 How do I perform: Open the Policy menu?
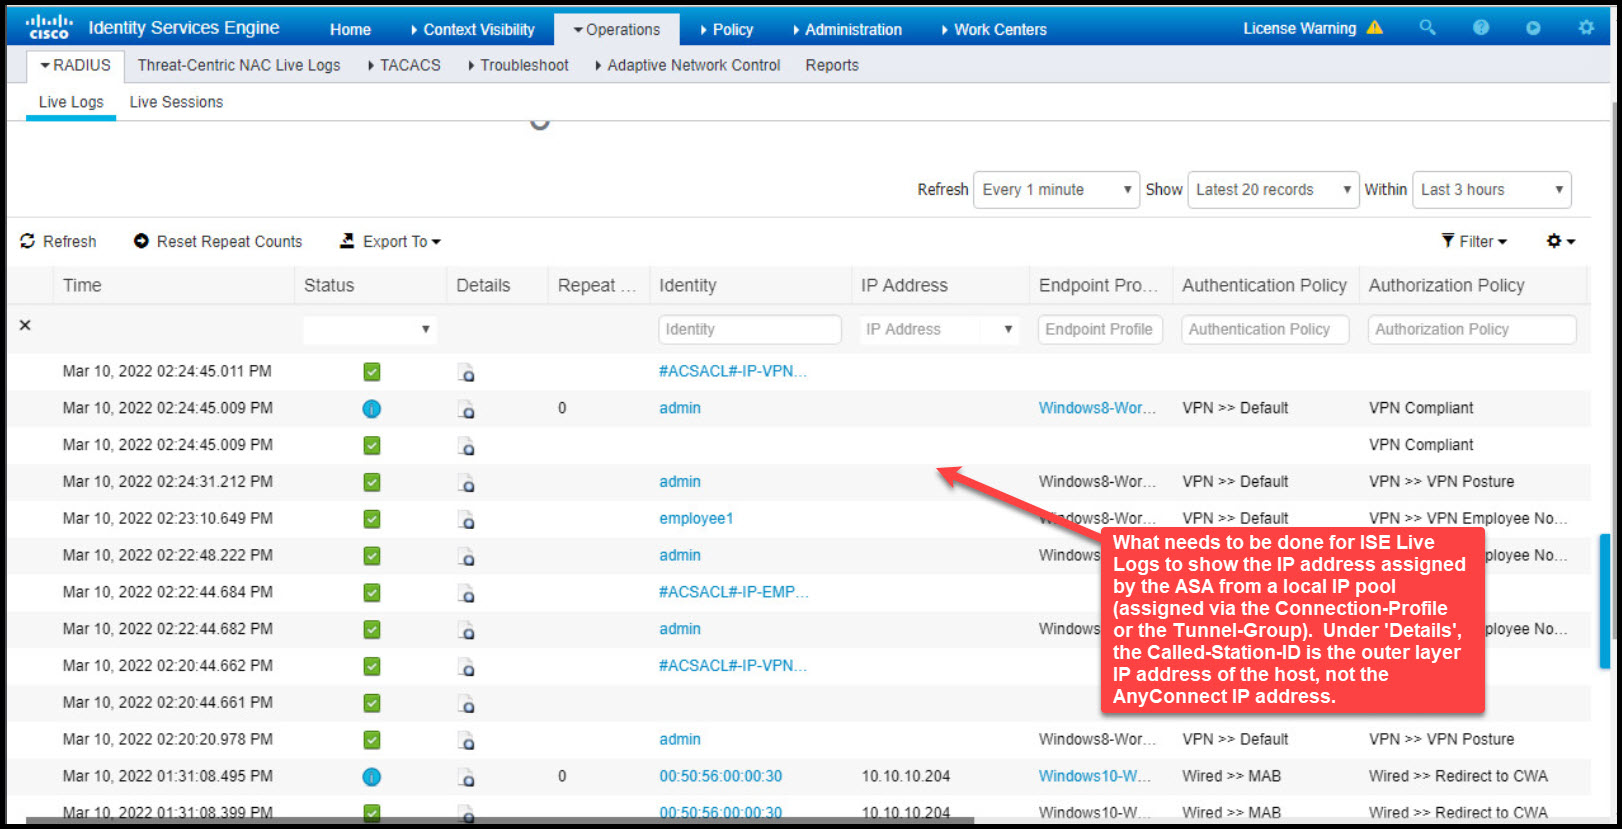pyautogui.click(x=726, y=29)
